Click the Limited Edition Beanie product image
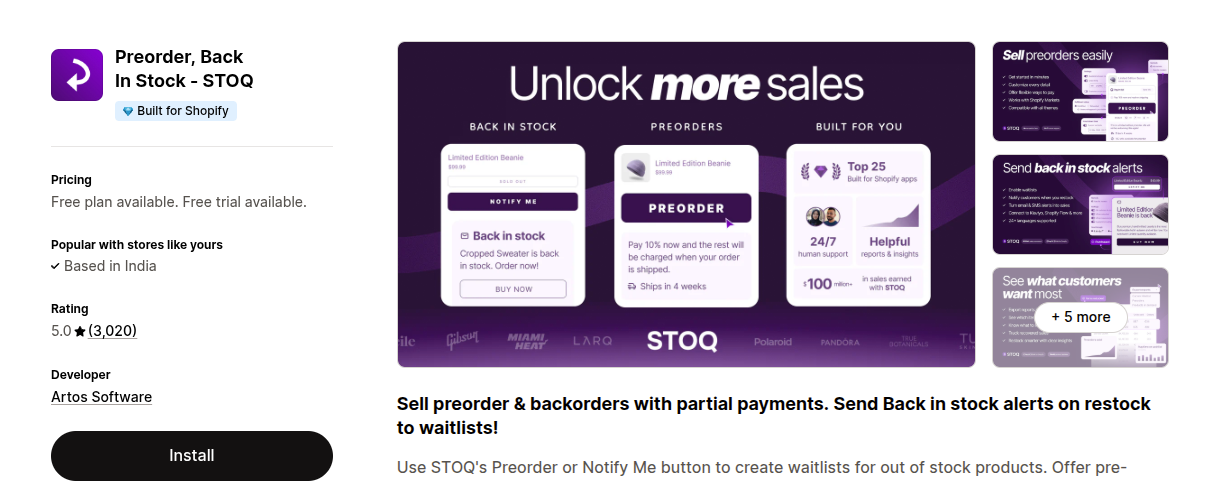 (635, 167)
